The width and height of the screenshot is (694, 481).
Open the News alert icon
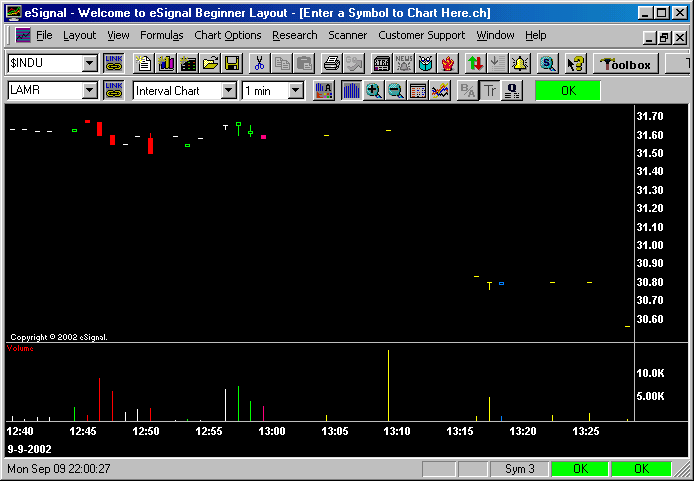(x=404, y=64)
